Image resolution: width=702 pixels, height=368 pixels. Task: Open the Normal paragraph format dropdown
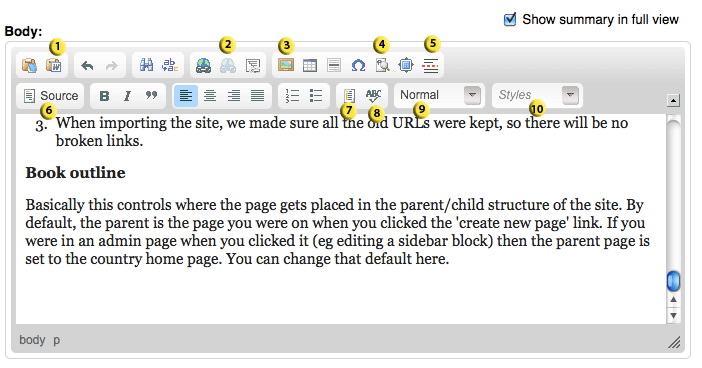pyautogui.click(x=439, y=95)
